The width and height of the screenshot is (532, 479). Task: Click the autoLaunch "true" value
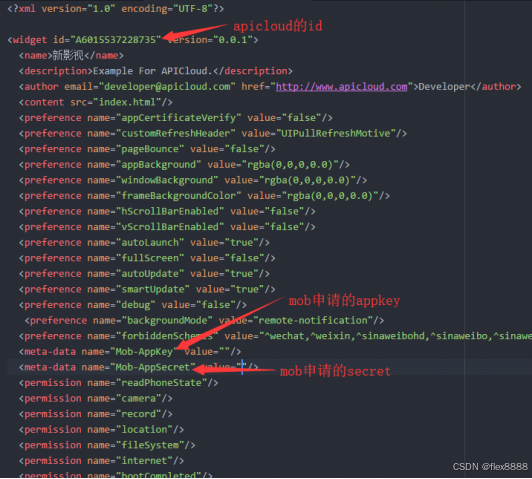(242, 243)
